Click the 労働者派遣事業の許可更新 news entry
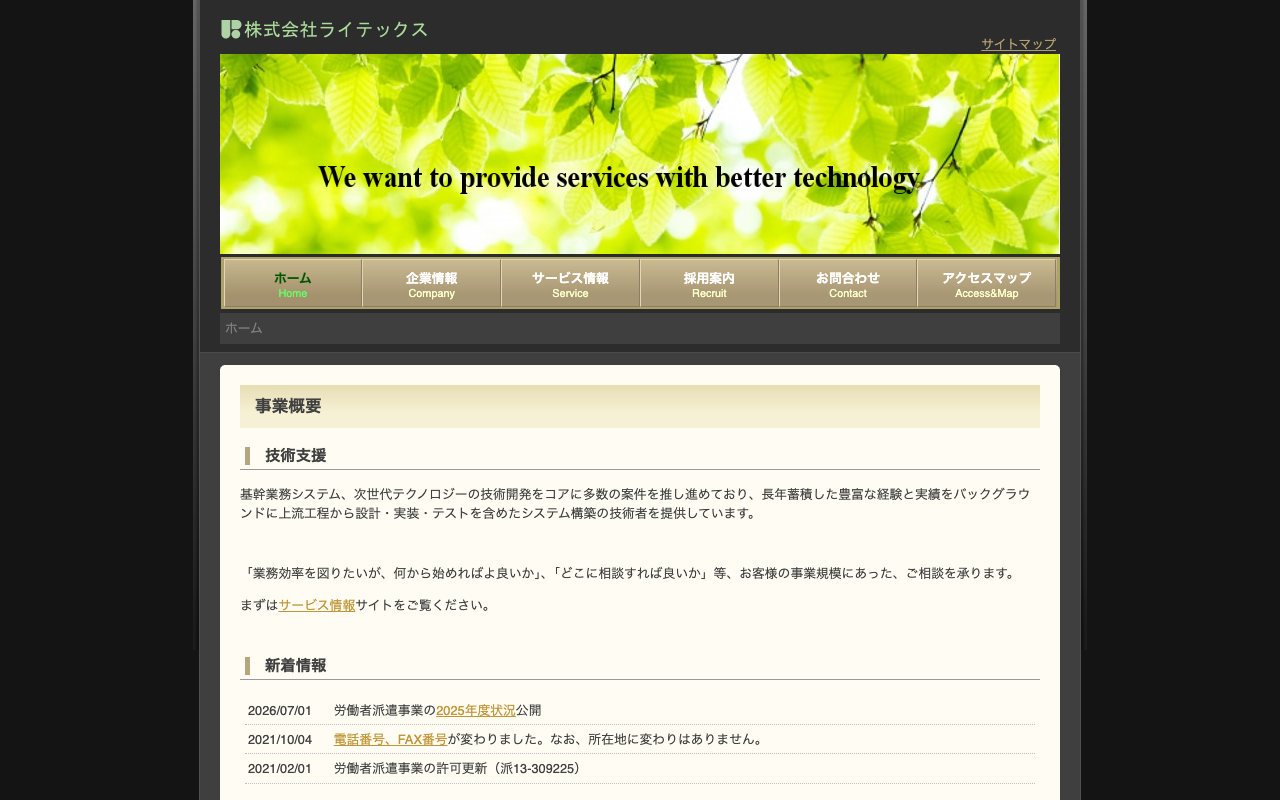 coord(457,768)
